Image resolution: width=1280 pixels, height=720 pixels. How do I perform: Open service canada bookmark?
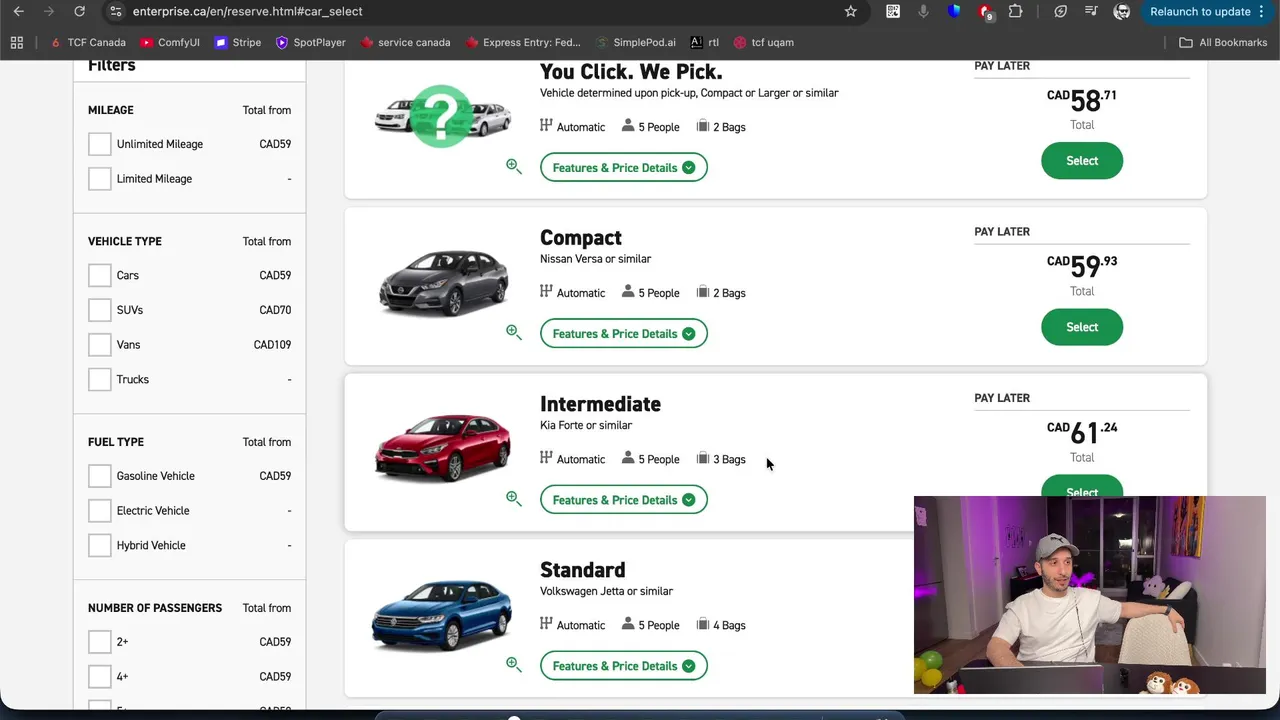click(405, 42)
